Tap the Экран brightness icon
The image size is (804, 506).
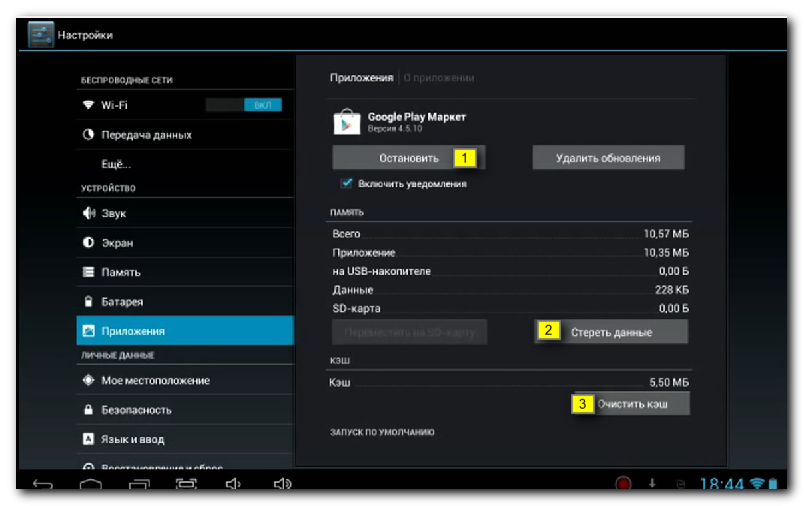tap(88, 242)
